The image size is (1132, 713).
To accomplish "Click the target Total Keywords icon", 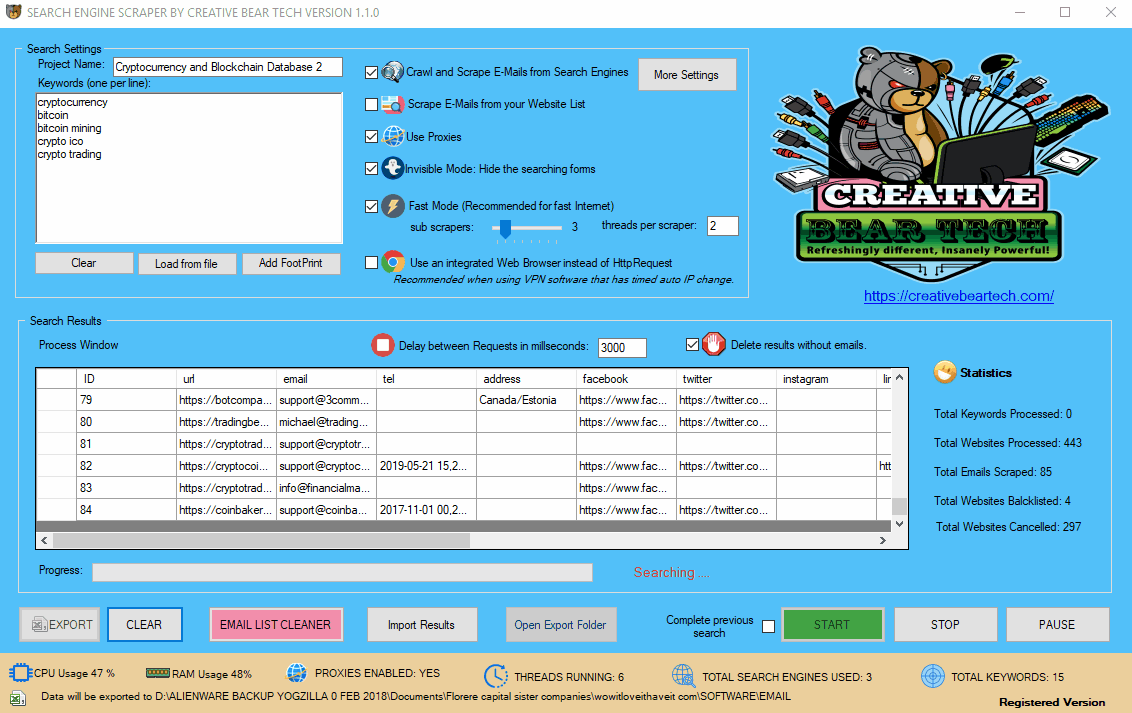I will coord(933,676).
